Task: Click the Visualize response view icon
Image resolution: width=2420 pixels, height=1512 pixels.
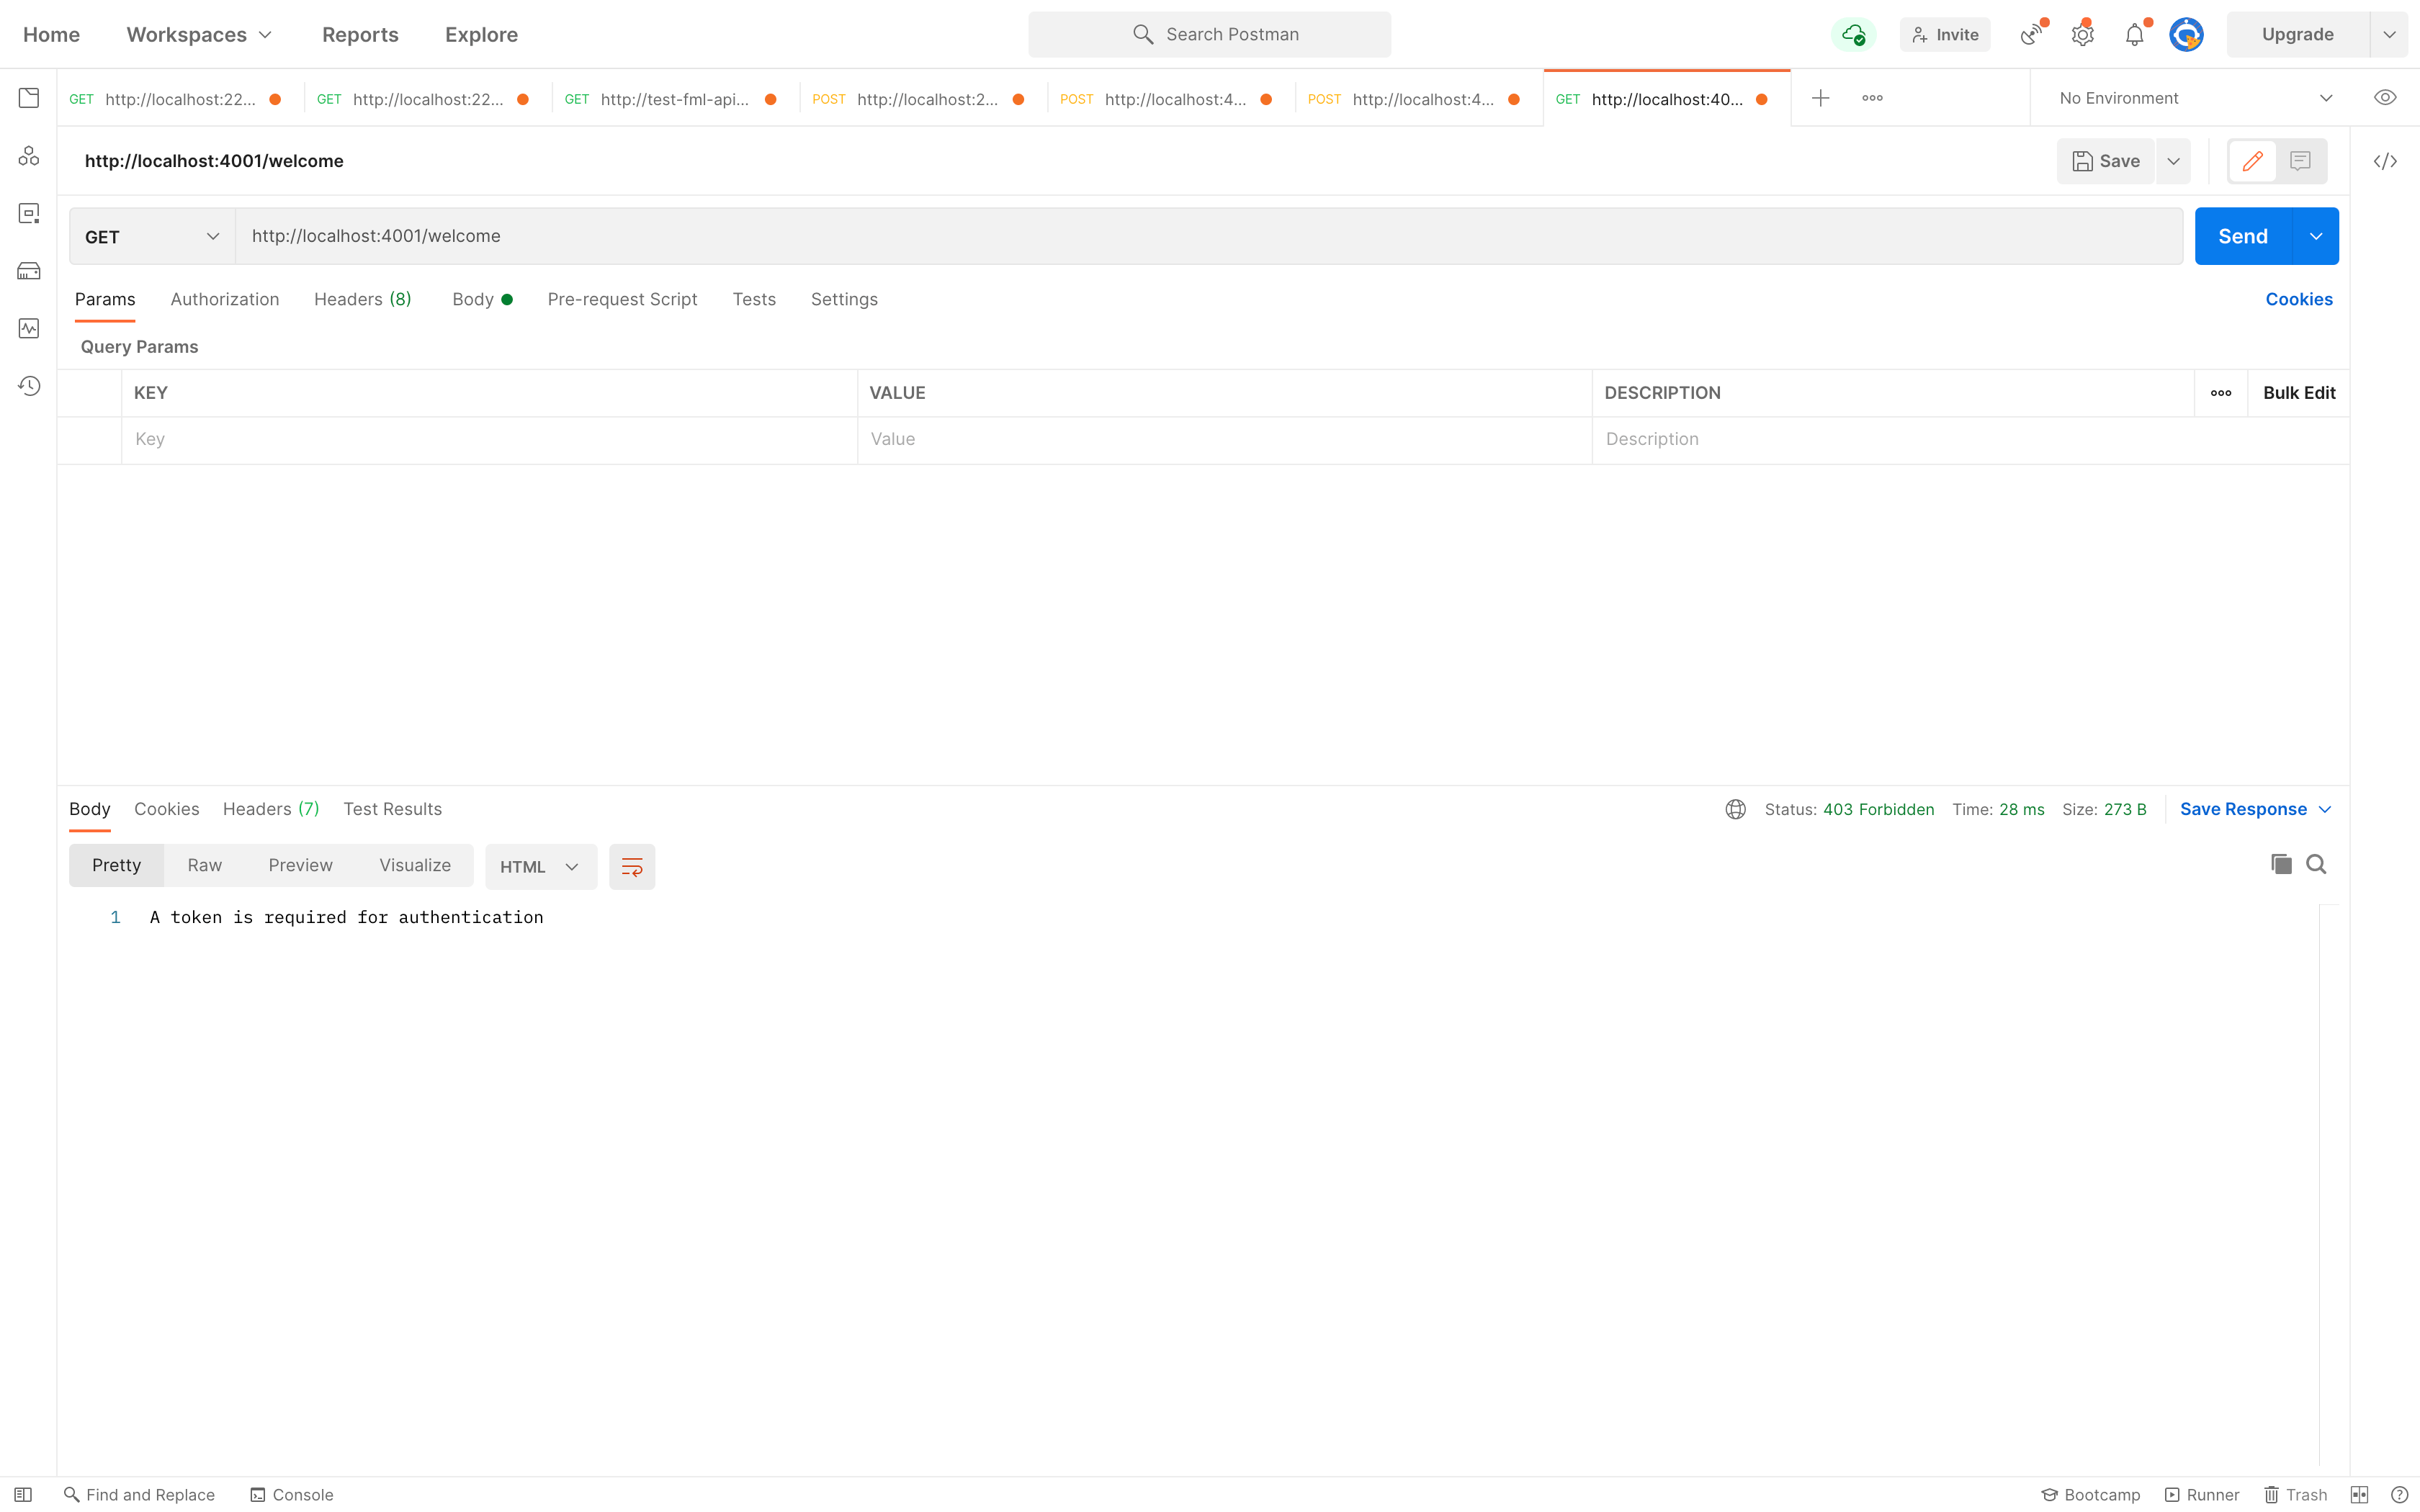Action: tap(415, 865)
